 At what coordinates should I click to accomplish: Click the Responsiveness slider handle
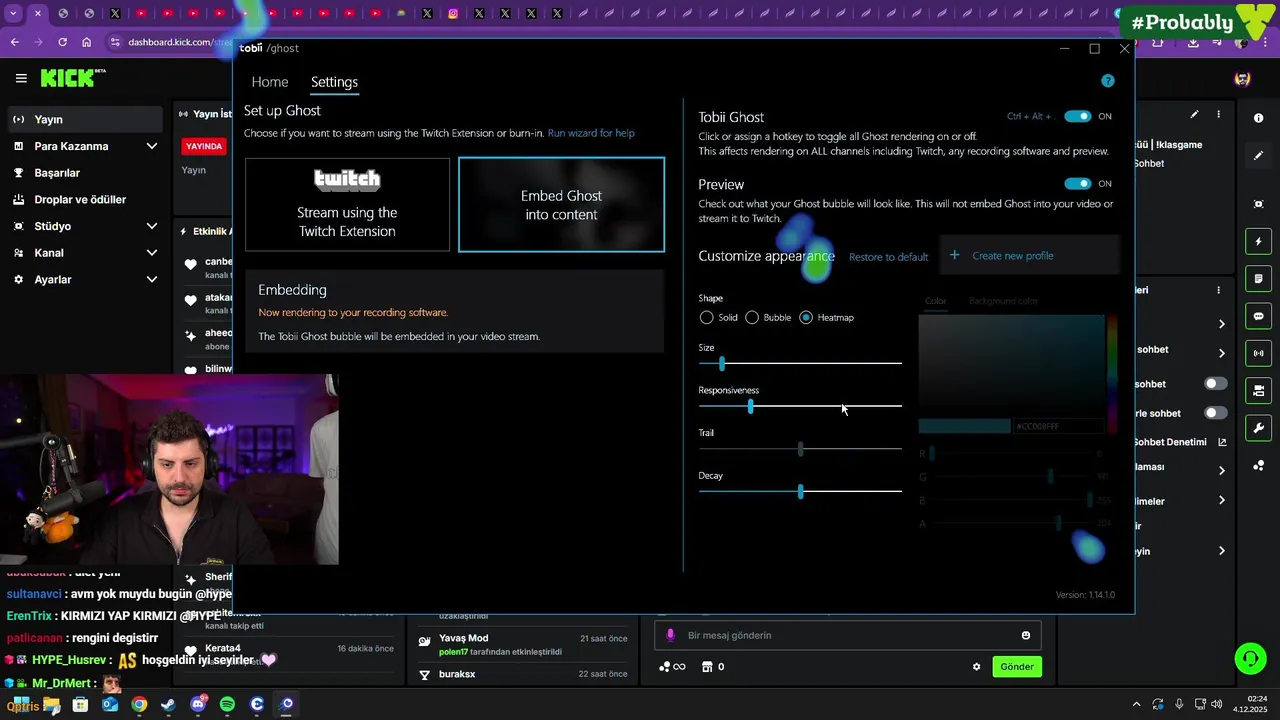751,406
